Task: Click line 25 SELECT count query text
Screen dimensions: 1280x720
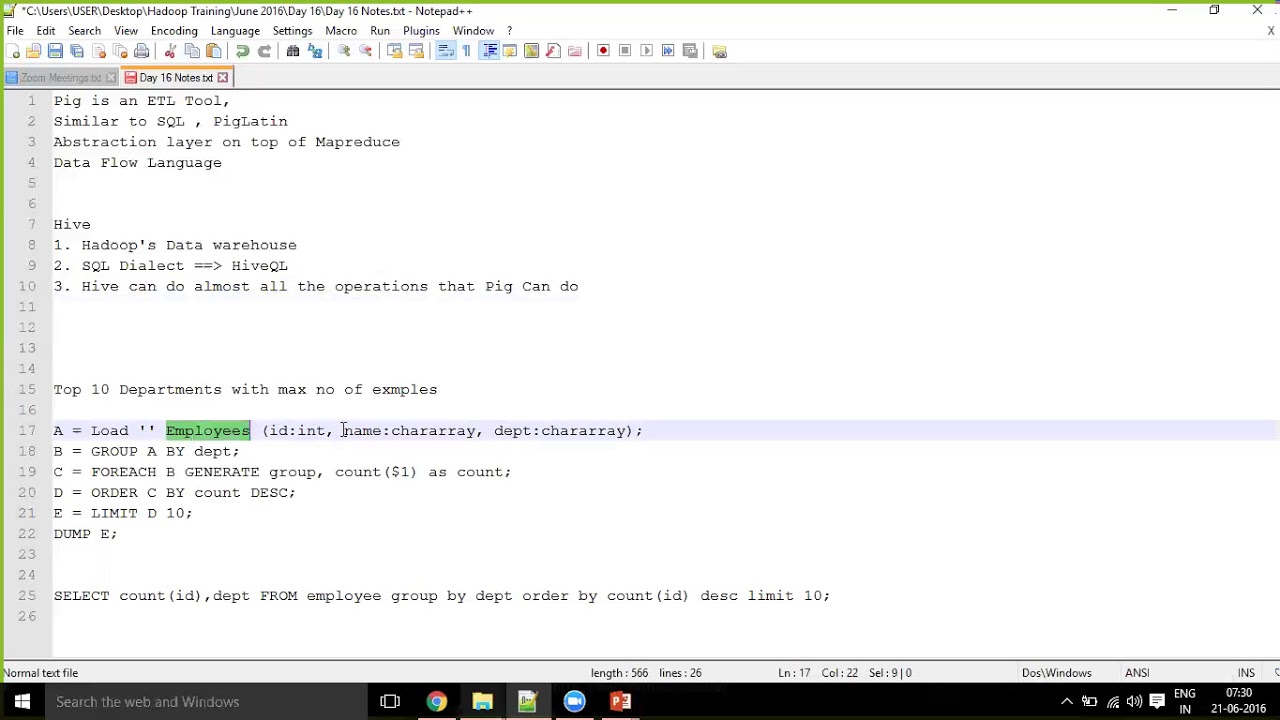Action: [x=442, y=596]
